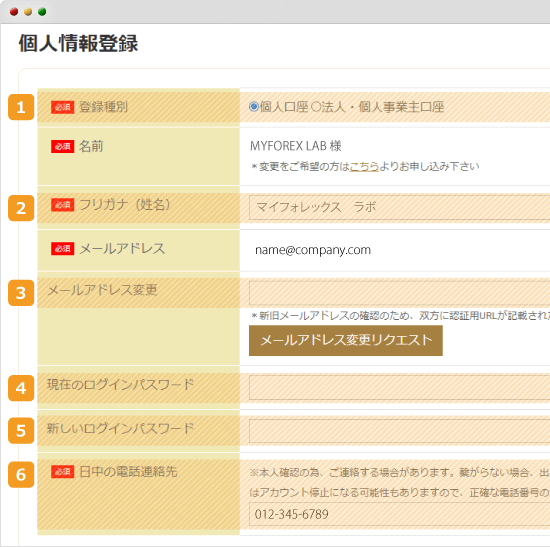
Task: Click the 名前 row label
Action: (x=91, y=146)
